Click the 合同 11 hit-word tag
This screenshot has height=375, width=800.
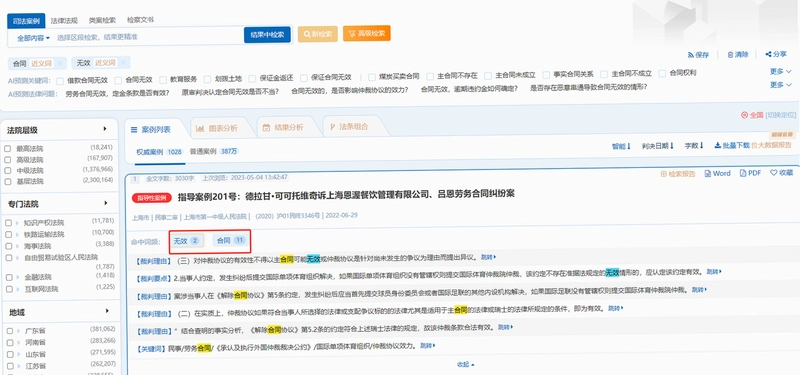[231, 240]
